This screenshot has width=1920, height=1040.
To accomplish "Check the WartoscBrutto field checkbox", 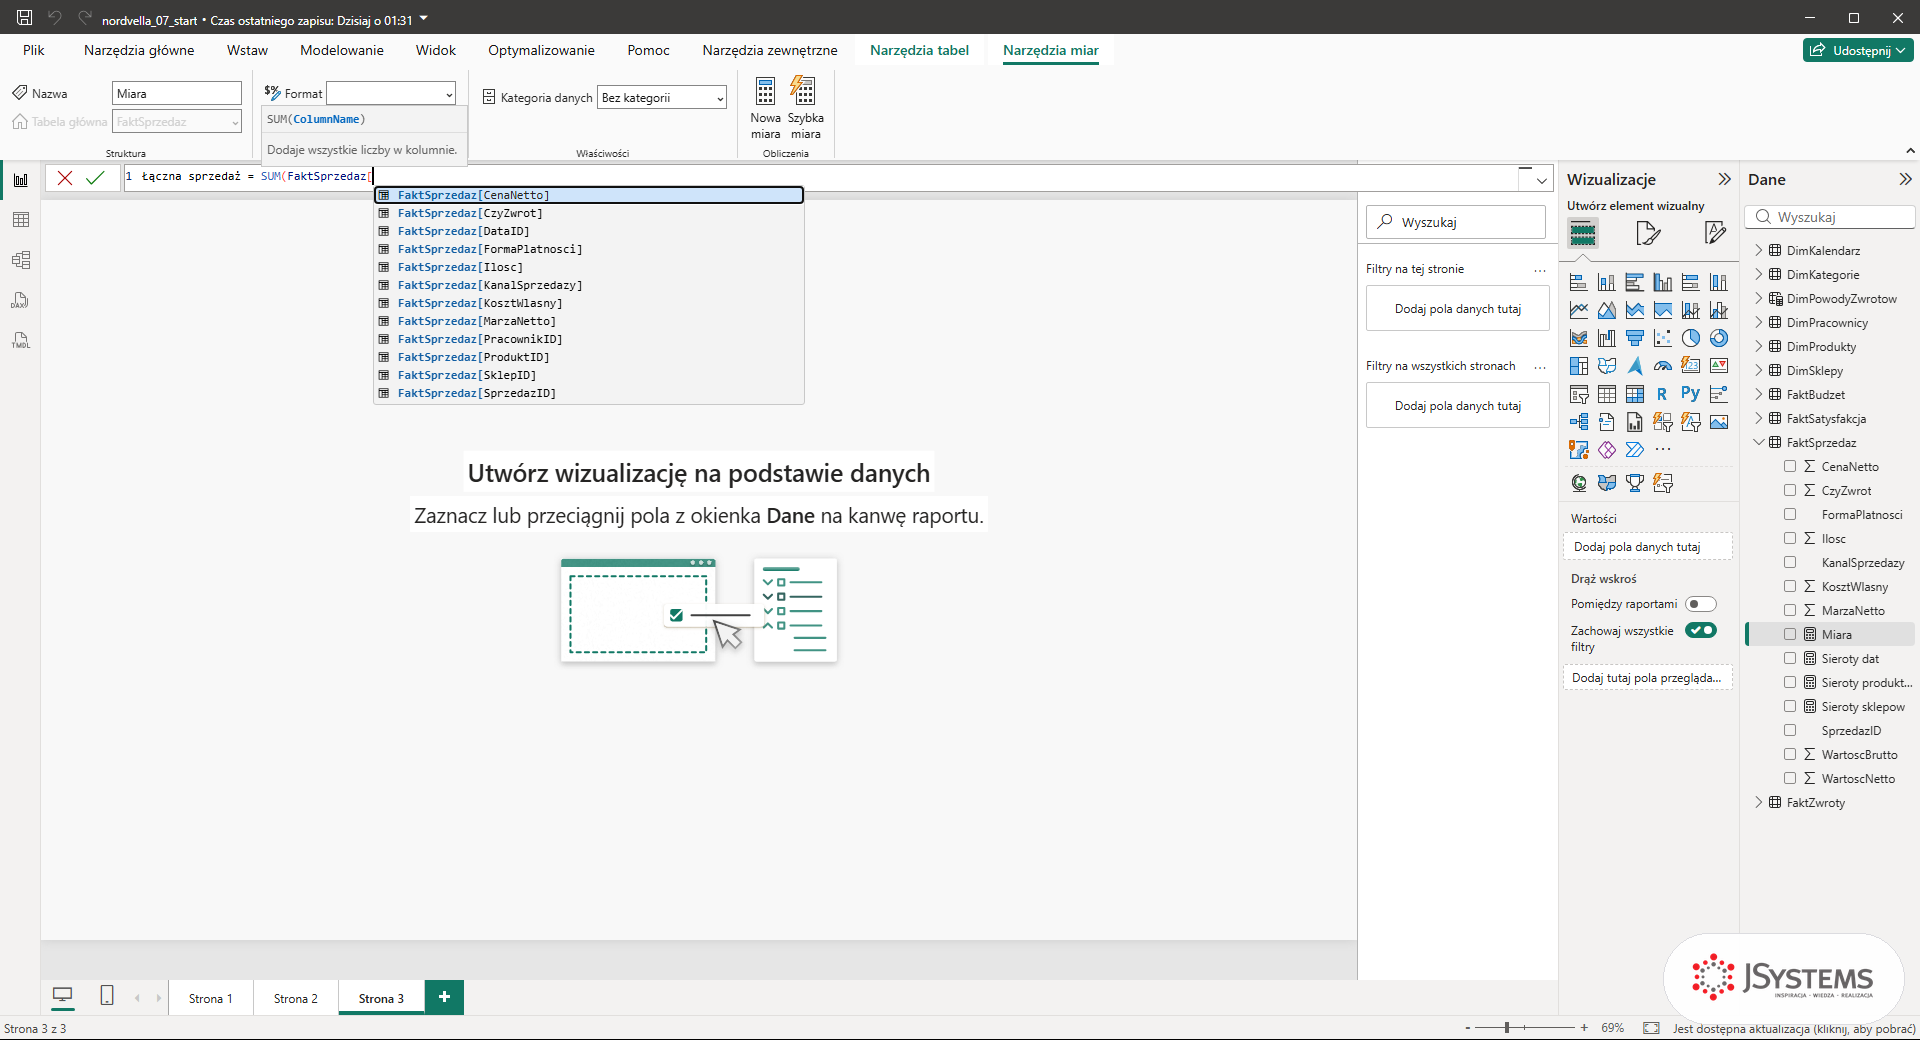I will [x=1790, y=754].
